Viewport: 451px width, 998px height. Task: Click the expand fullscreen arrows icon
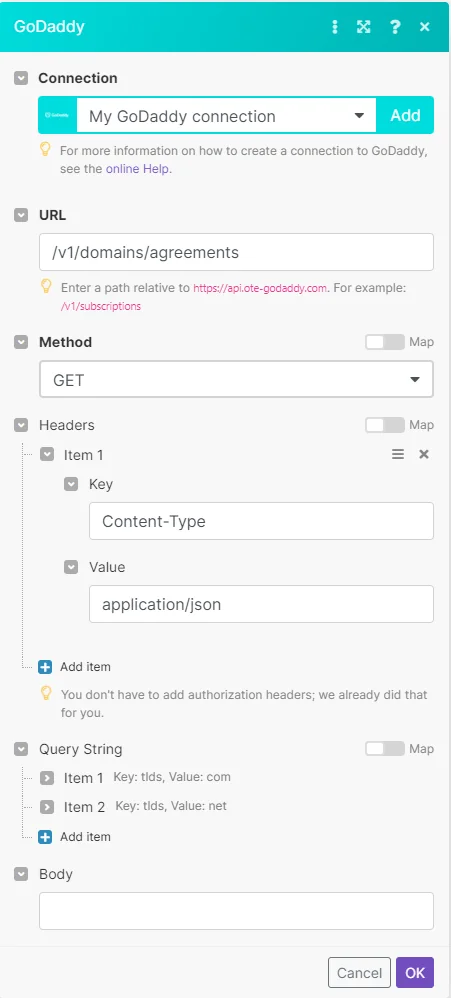click(363, 27)
